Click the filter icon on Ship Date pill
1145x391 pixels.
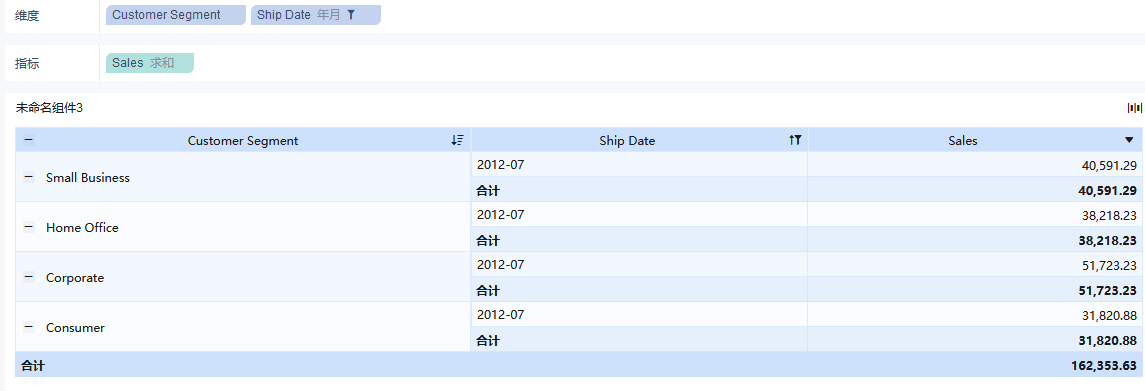(351, 15)
